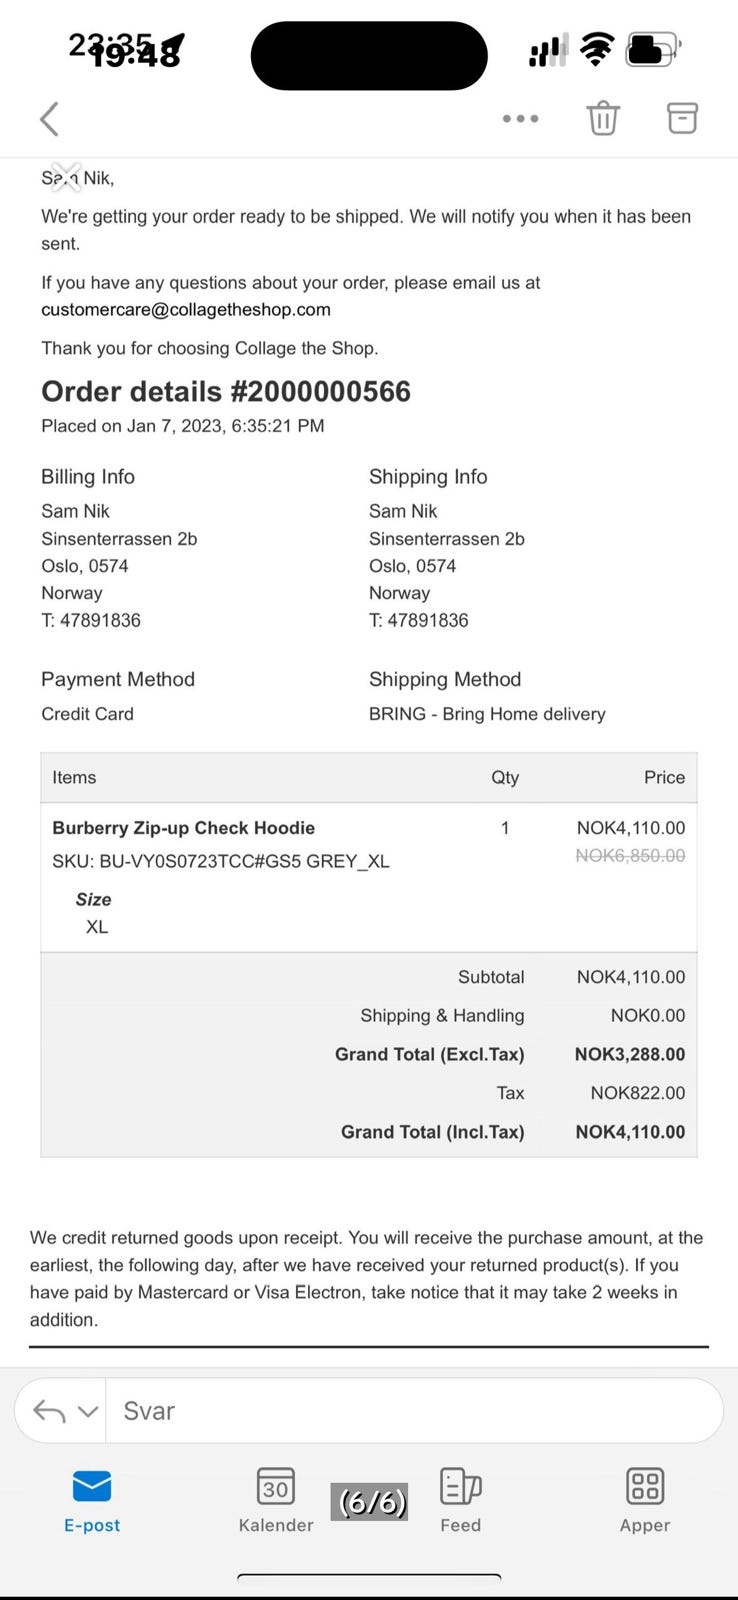Image resolution: width=738 pixels, height=1600 pixels.
Task: Archive this email with box icon
Action: point(682,118)
